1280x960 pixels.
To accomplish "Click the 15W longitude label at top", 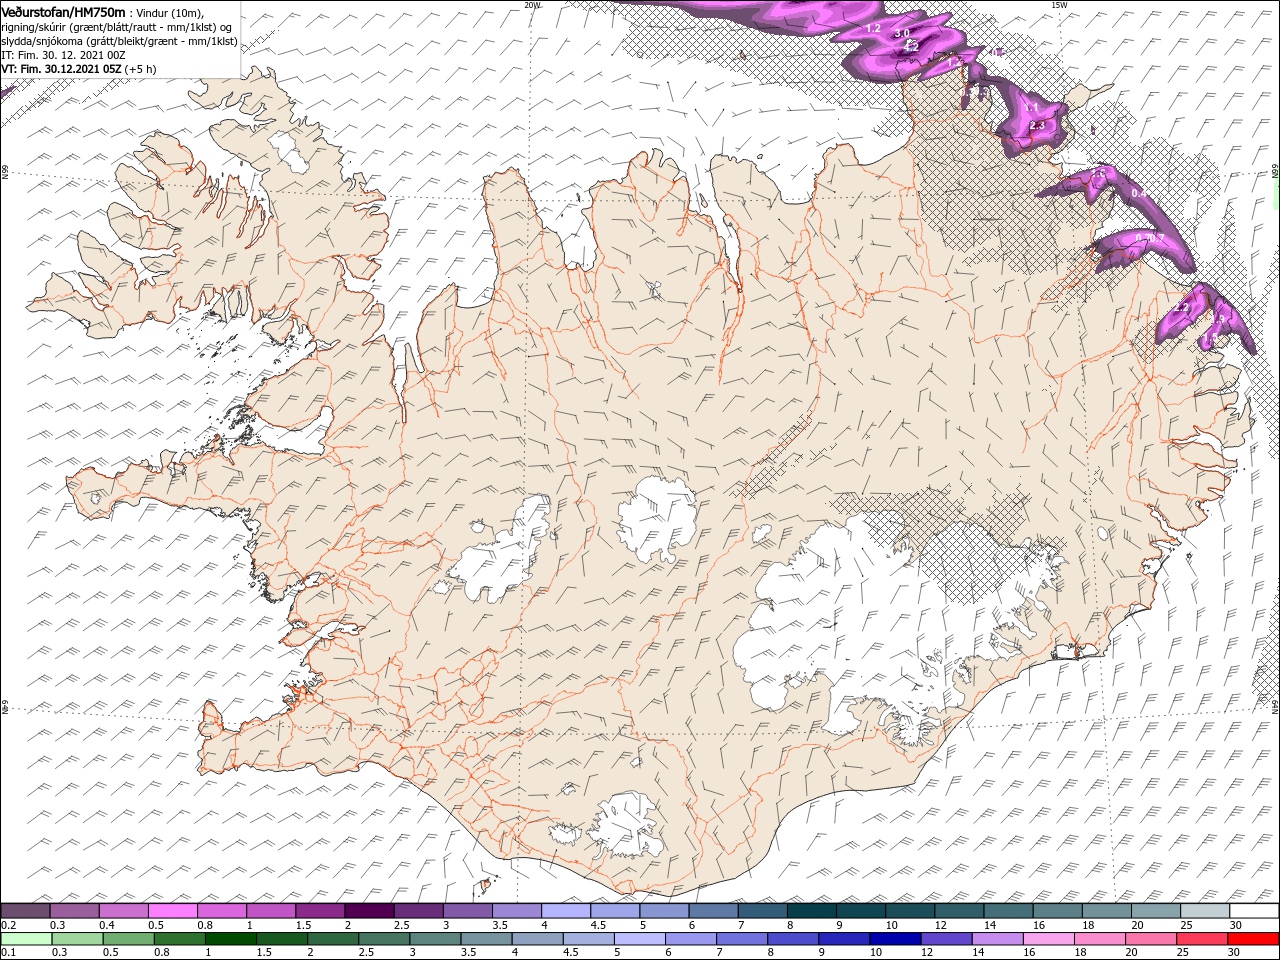I will [x=1059, y=4].
